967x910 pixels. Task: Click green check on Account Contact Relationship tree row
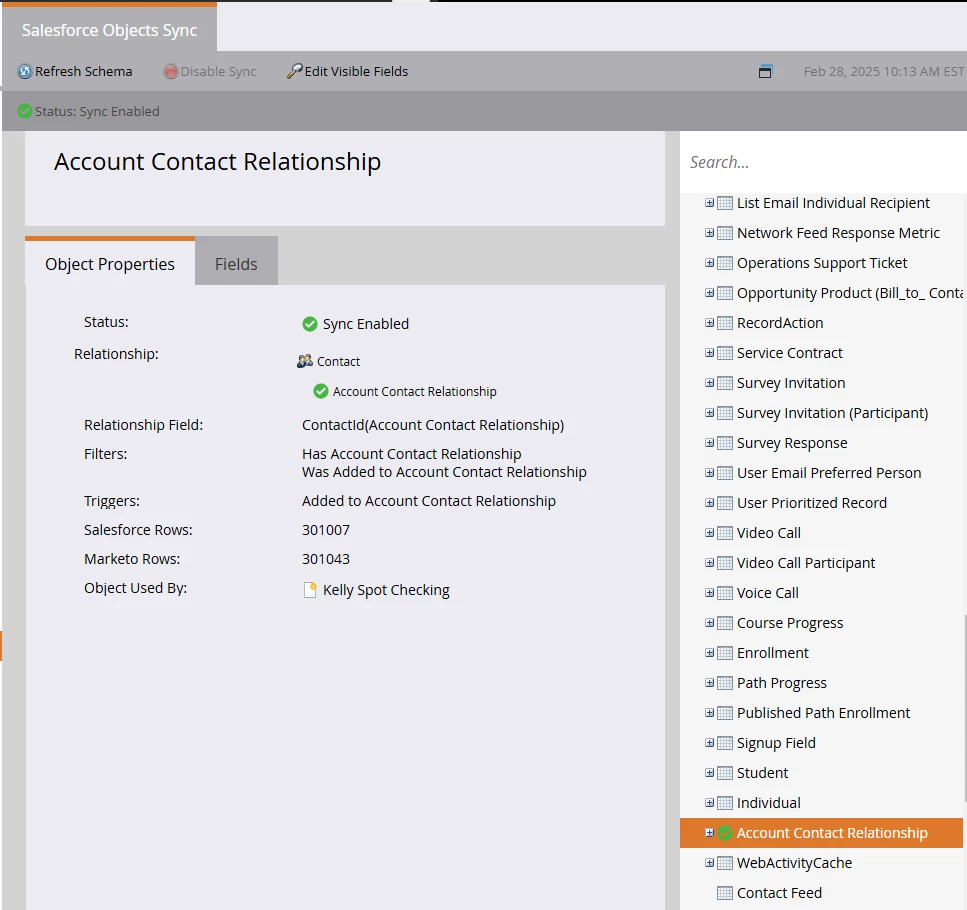tap(725, 833)
